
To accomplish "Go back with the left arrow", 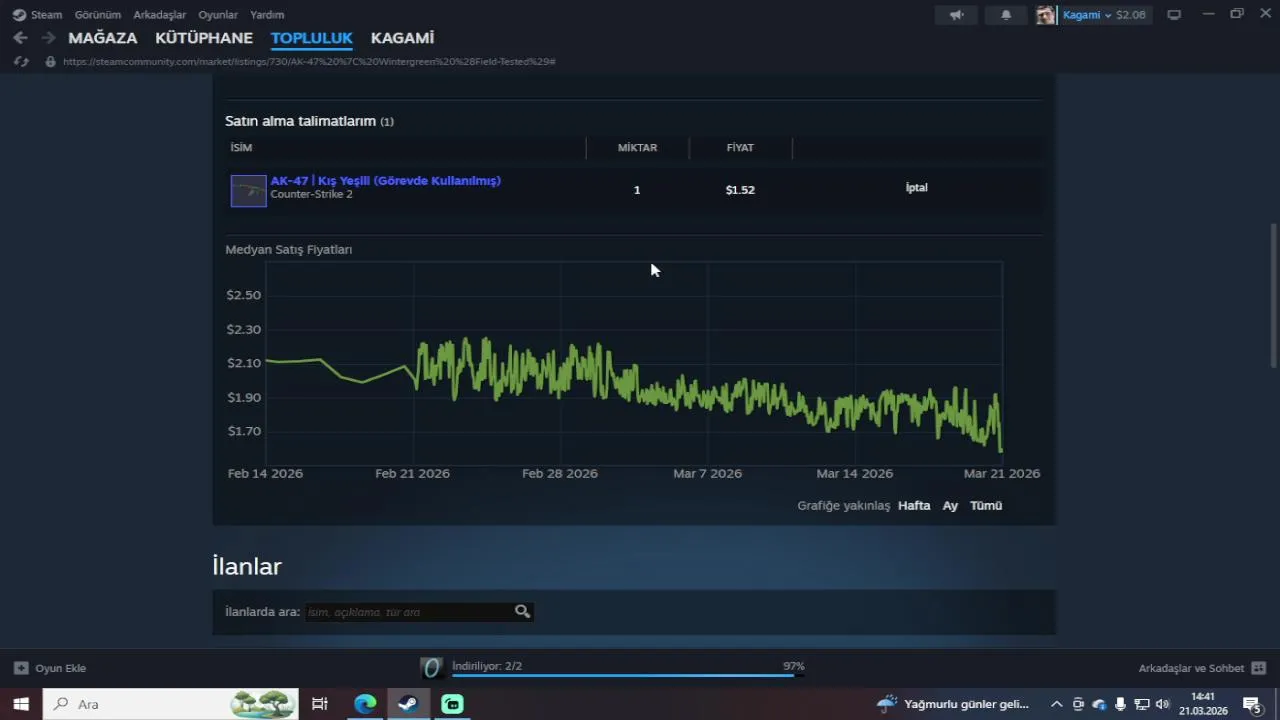I will pos(20,38).
